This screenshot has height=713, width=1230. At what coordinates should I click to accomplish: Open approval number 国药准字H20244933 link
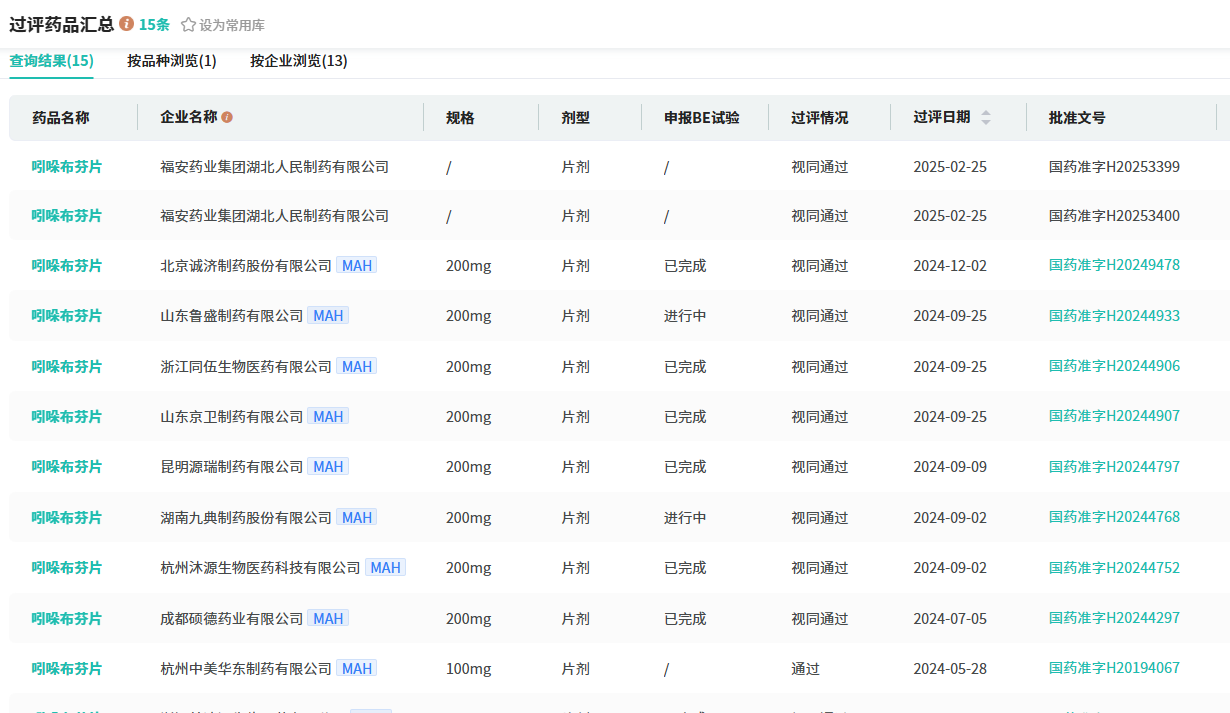(x=1114, y=316)
